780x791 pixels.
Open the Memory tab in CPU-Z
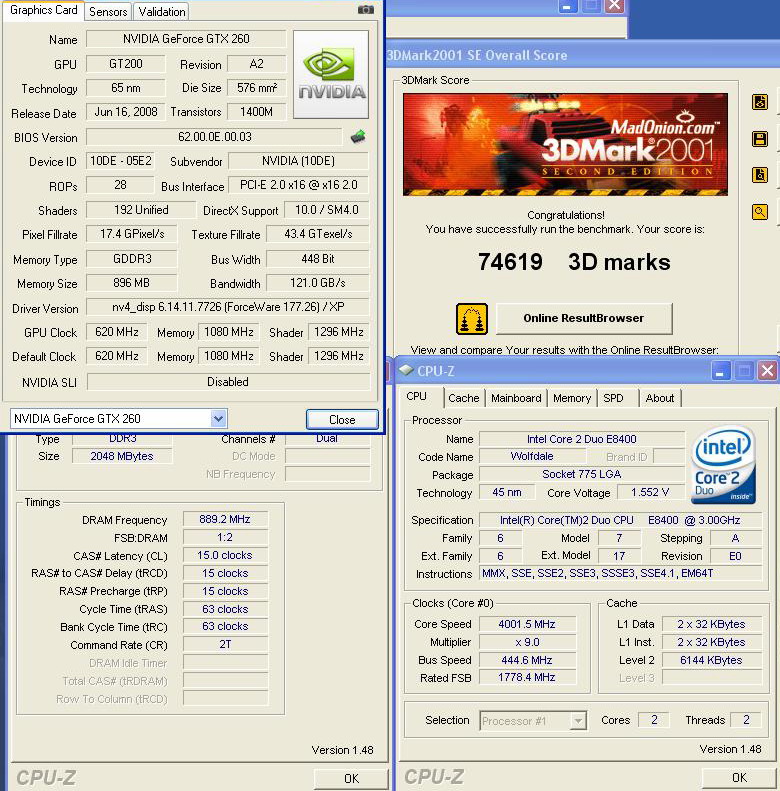tap(572, 398)
